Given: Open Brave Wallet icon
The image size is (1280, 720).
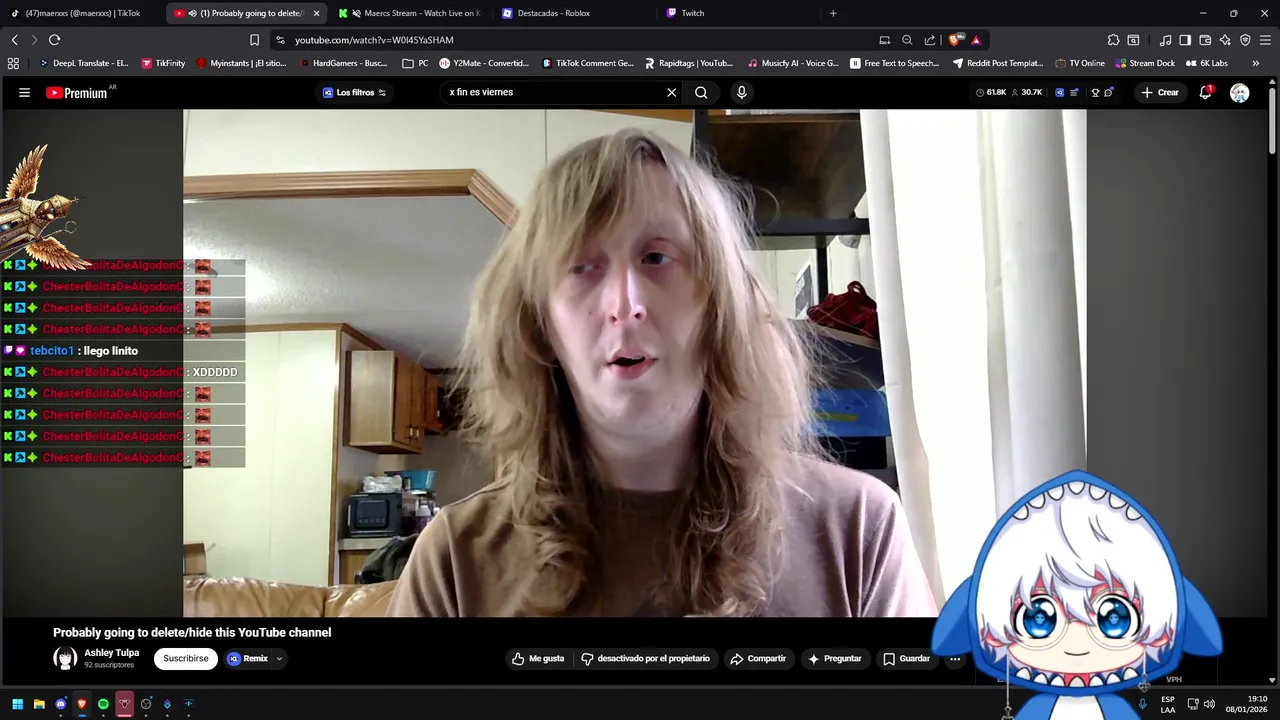Looking at the screenshot, I should pyautogui.click(x=1205, y=40).
